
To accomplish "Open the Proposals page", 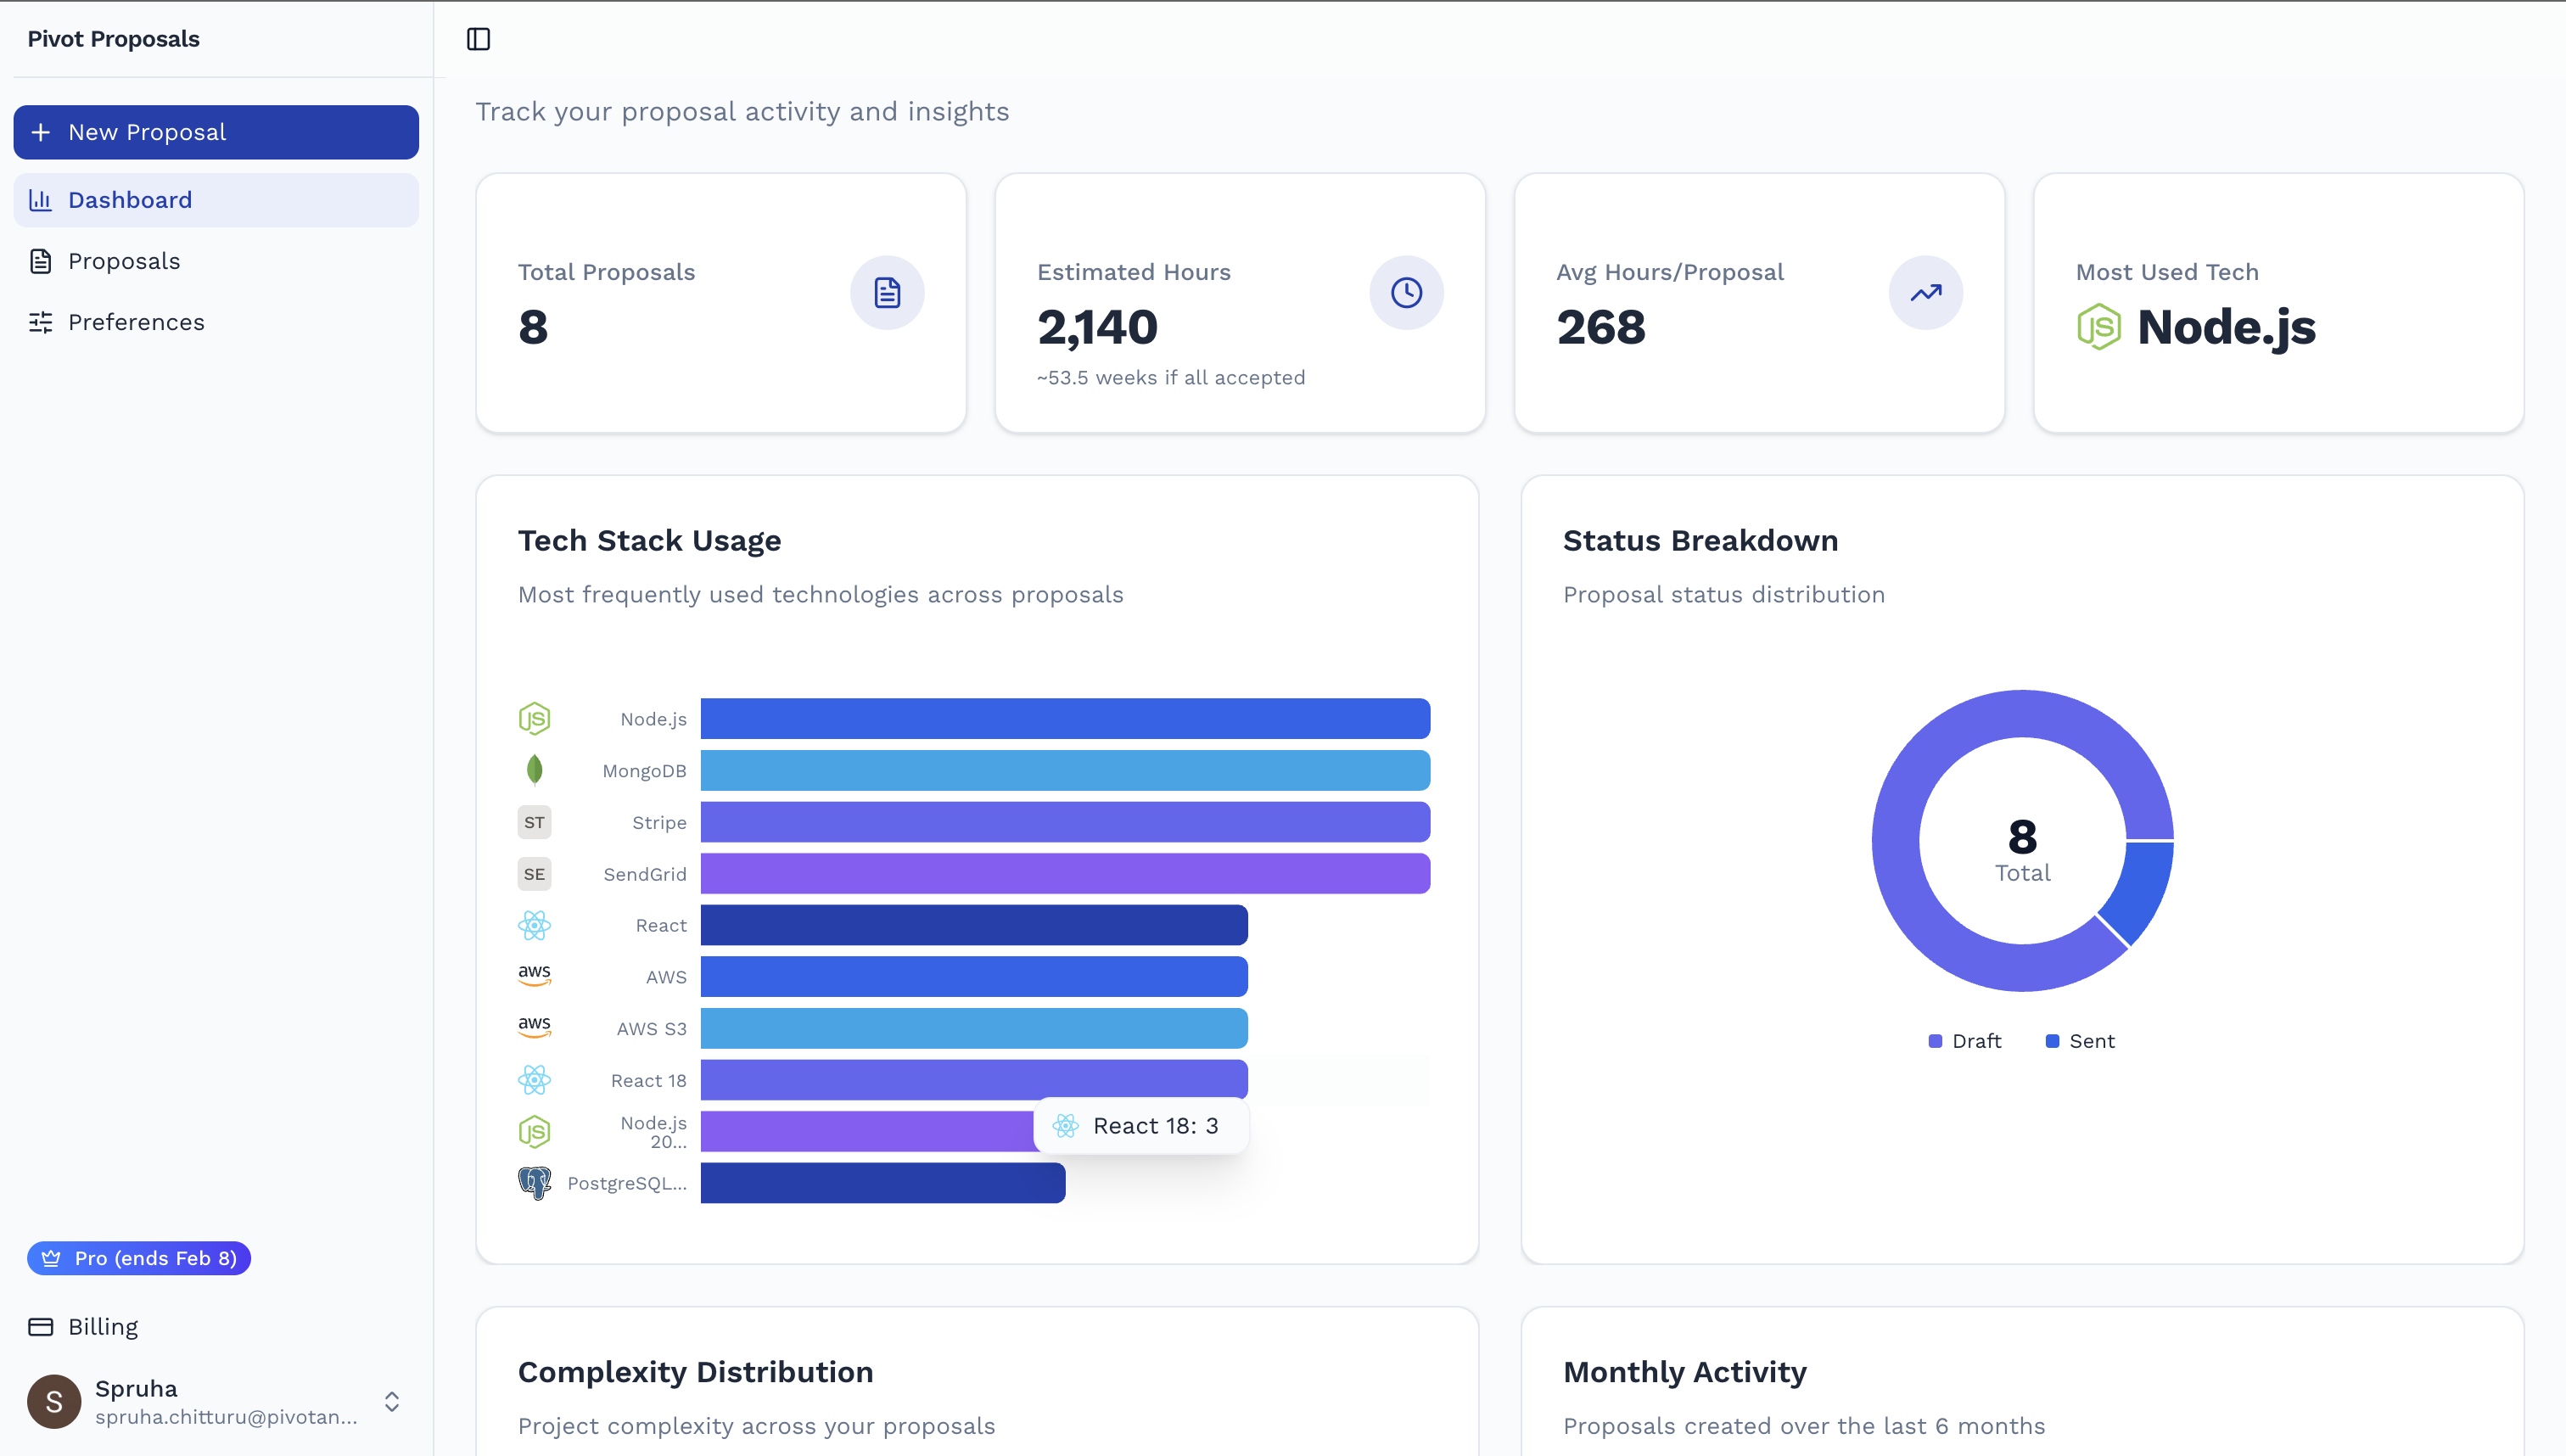I will tap(124, 261).
